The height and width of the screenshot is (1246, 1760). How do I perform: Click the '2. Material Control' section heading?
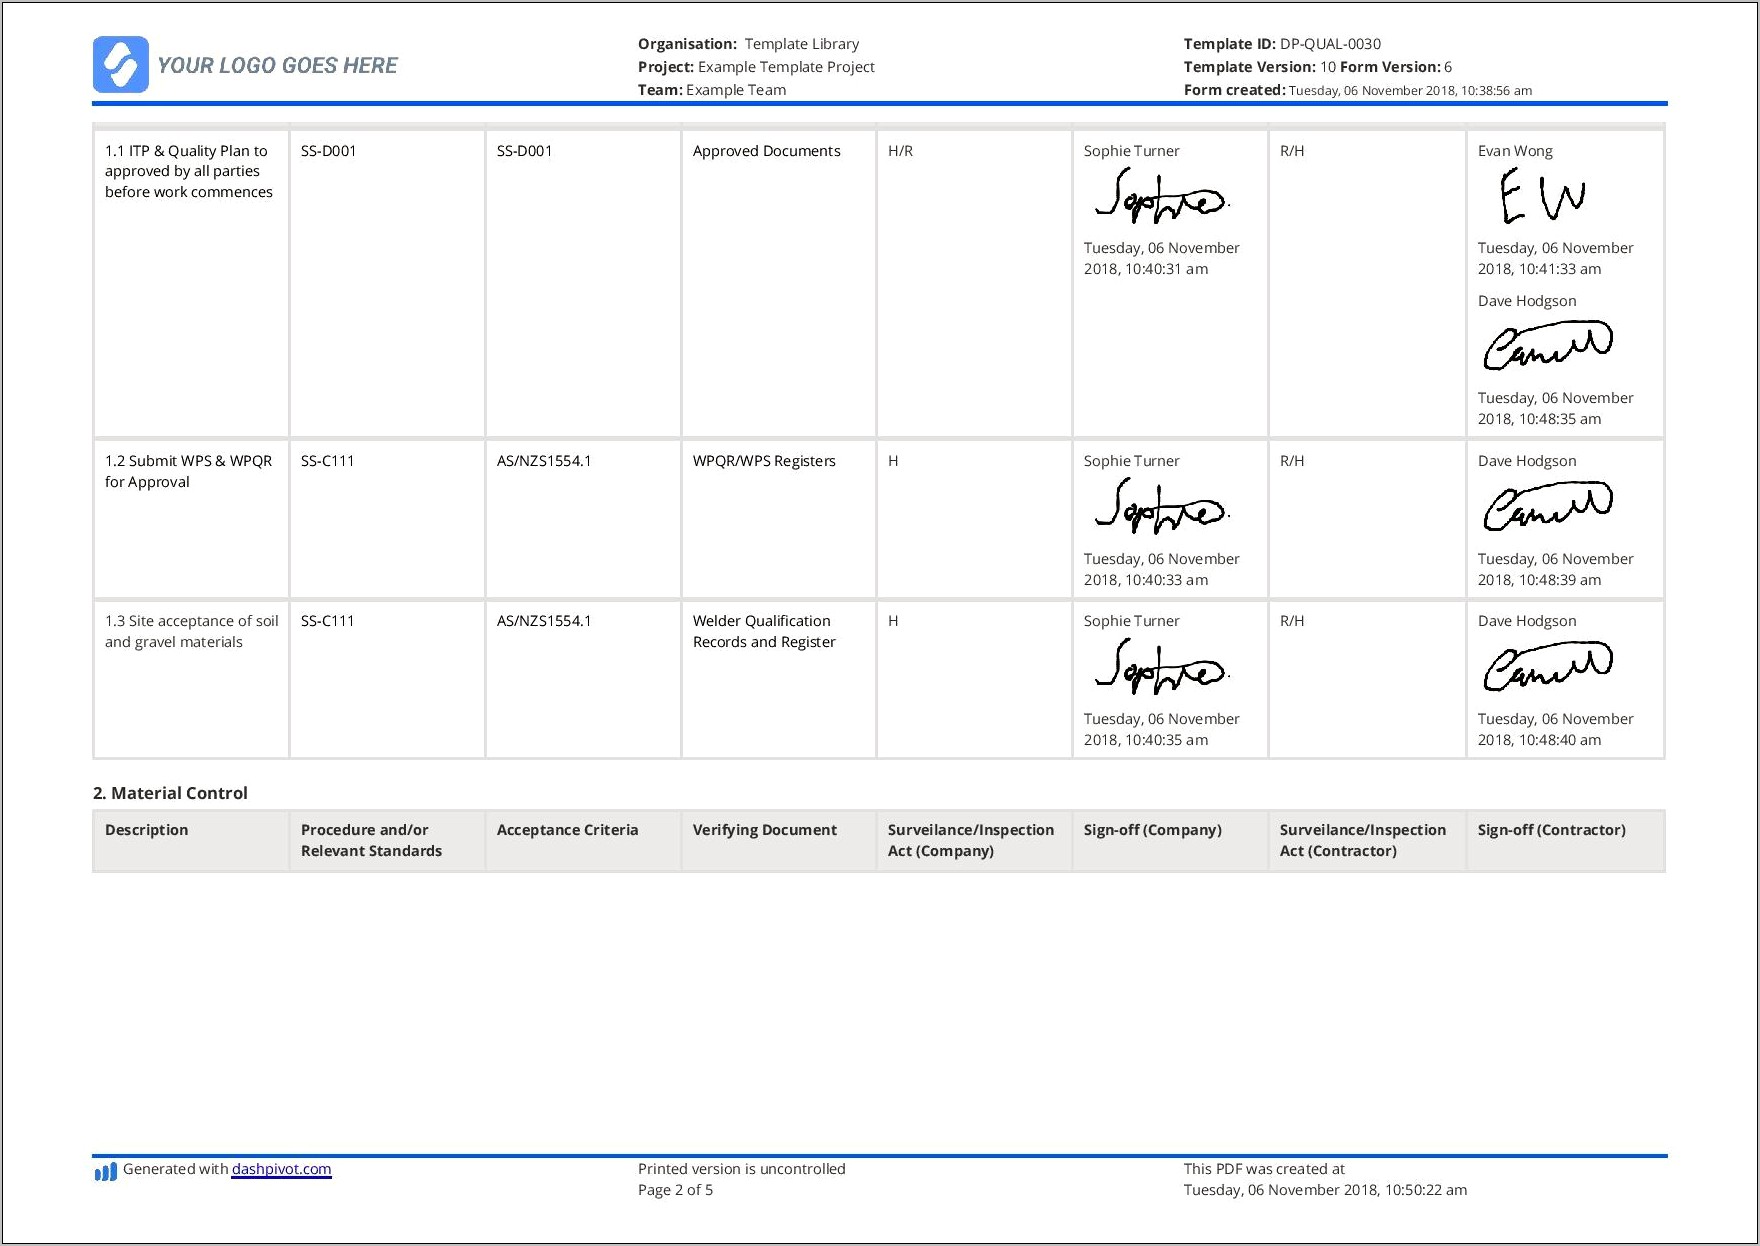170,793
